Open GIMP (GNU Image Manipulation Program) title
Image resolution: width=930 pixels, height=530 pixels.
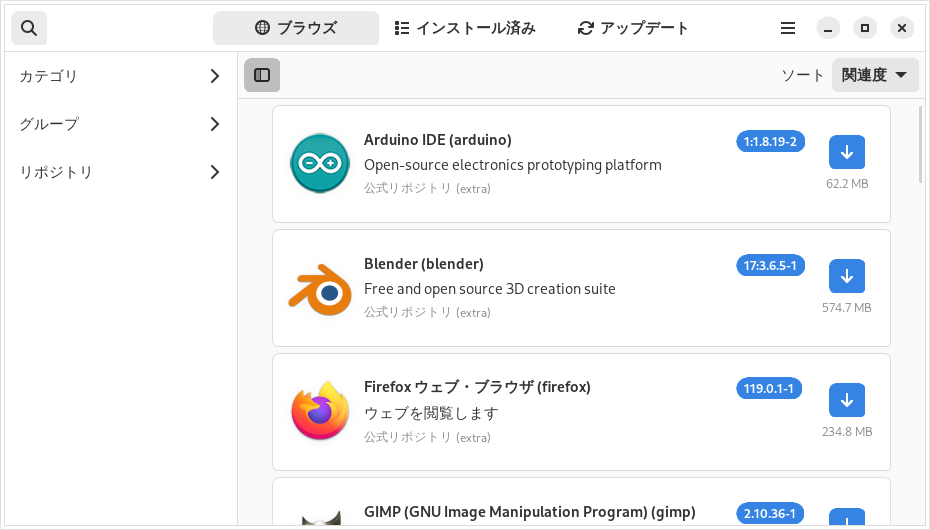pos(530,512)
